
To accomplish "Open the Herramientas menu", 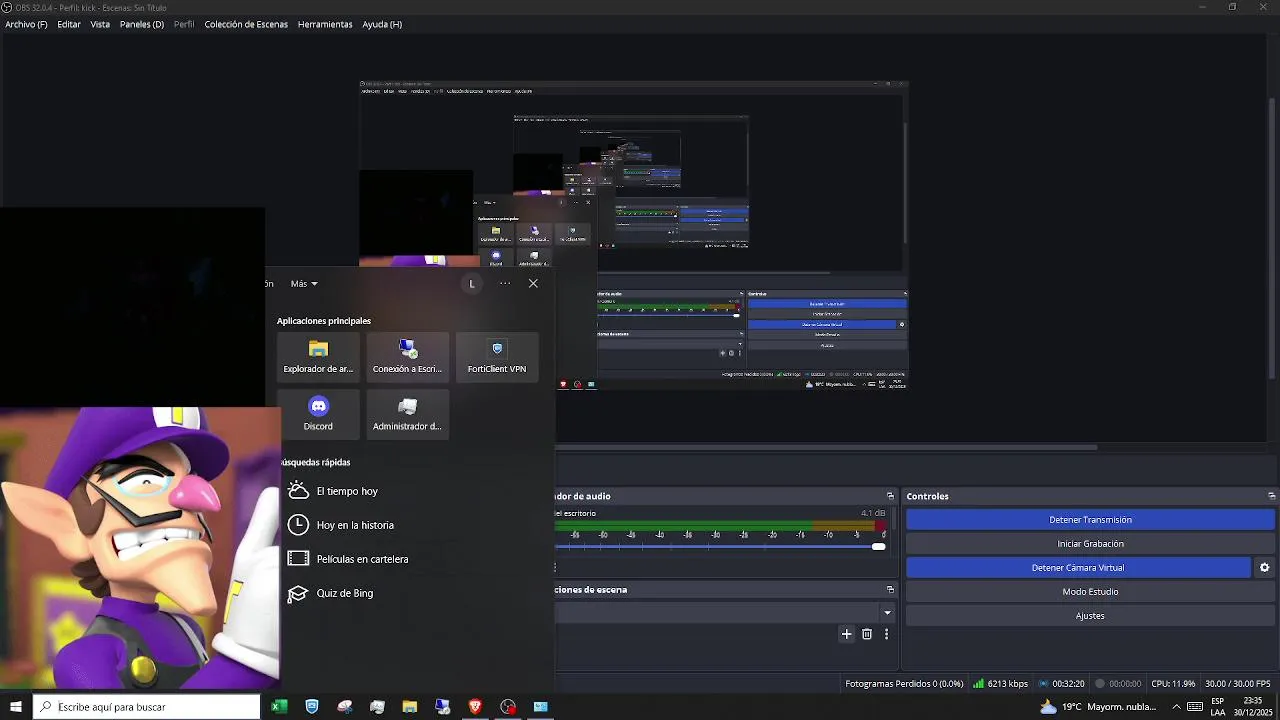I will tap(325, 24).
